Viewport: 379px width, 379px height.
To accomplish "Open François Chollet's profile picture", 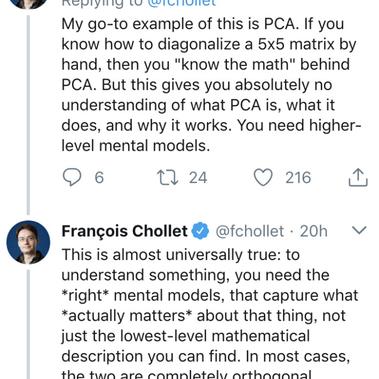I will coord(28,242).
